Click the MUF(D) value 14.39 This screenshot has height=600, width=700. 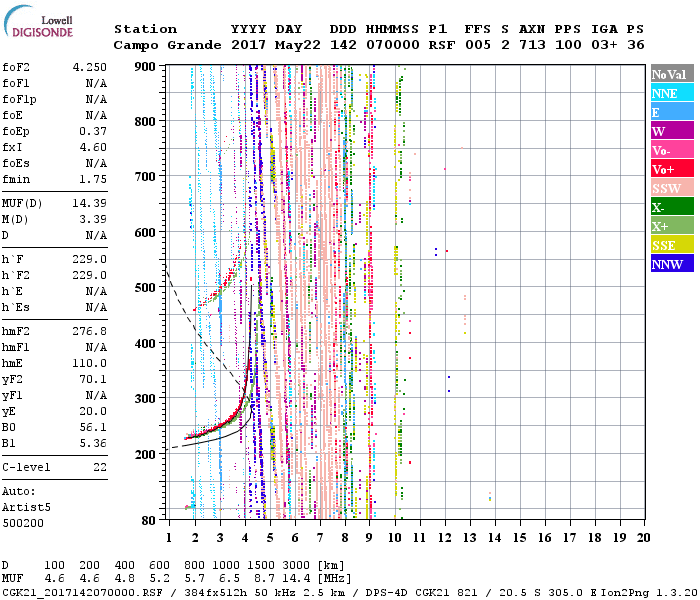[x=90, y=203]
